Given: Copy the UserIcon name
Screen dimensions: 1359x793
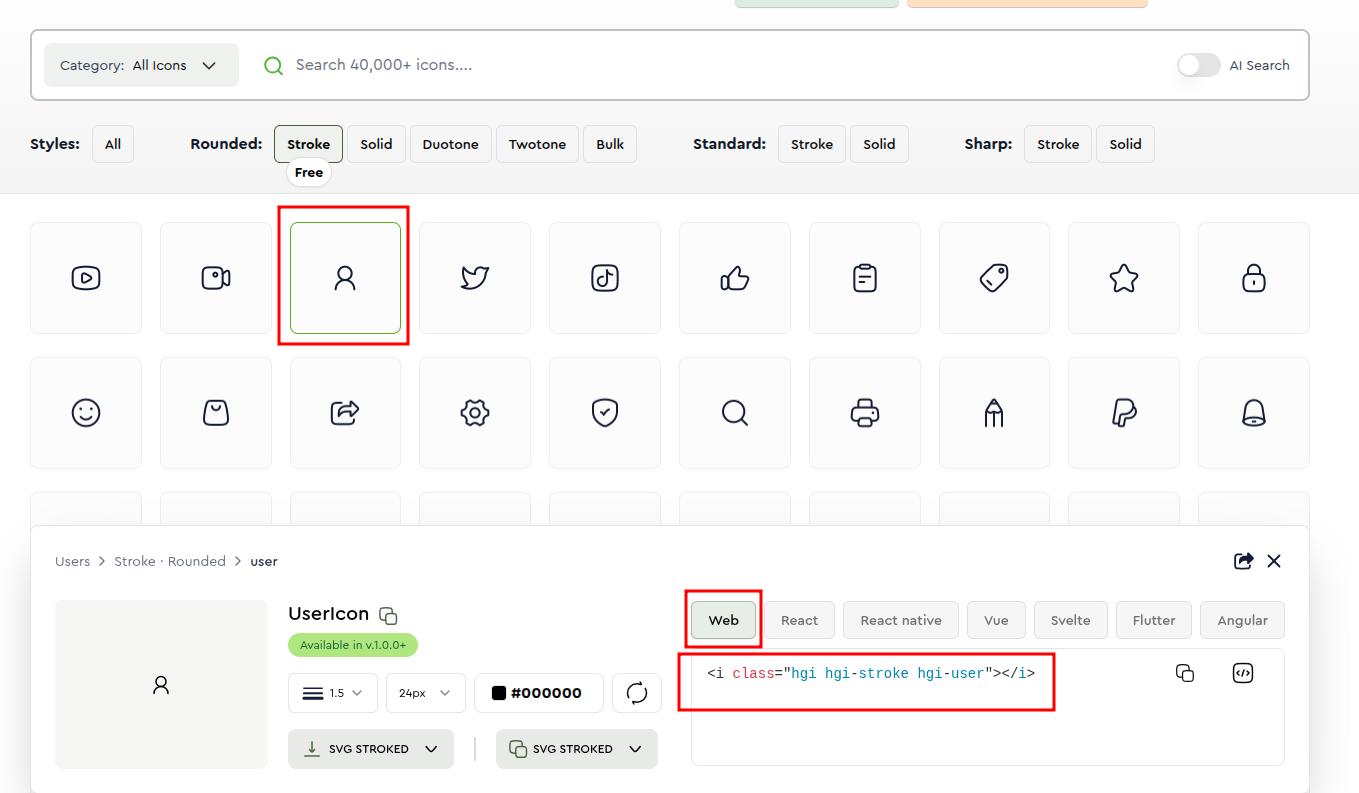Looking at the screenshot, I should click(388, 616).
